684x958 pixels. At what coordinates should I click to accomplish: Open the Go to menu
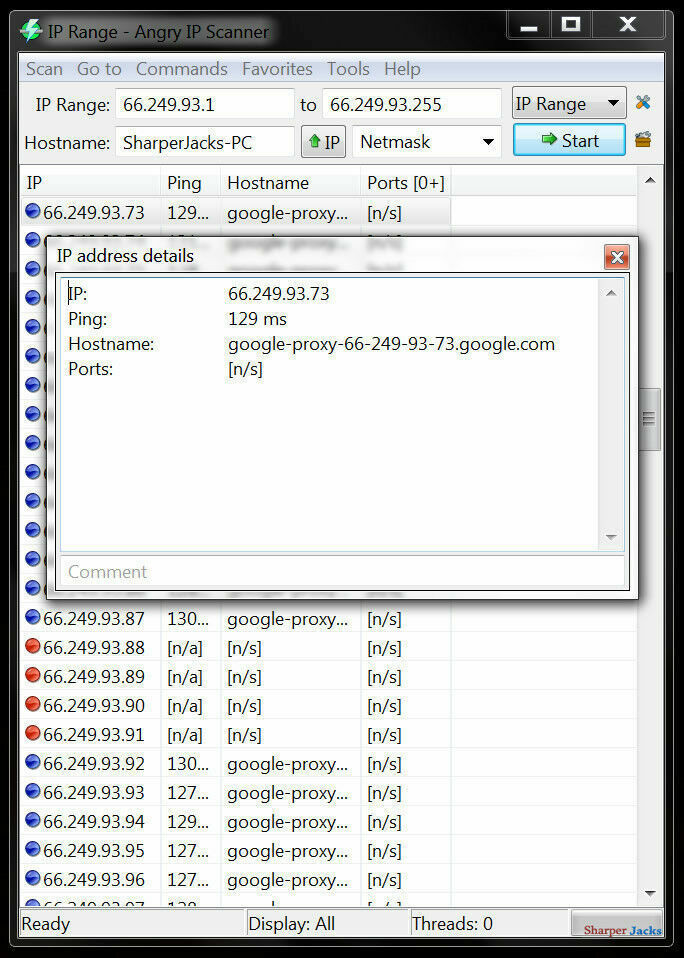pyautogui.click(x=99, y=69)
